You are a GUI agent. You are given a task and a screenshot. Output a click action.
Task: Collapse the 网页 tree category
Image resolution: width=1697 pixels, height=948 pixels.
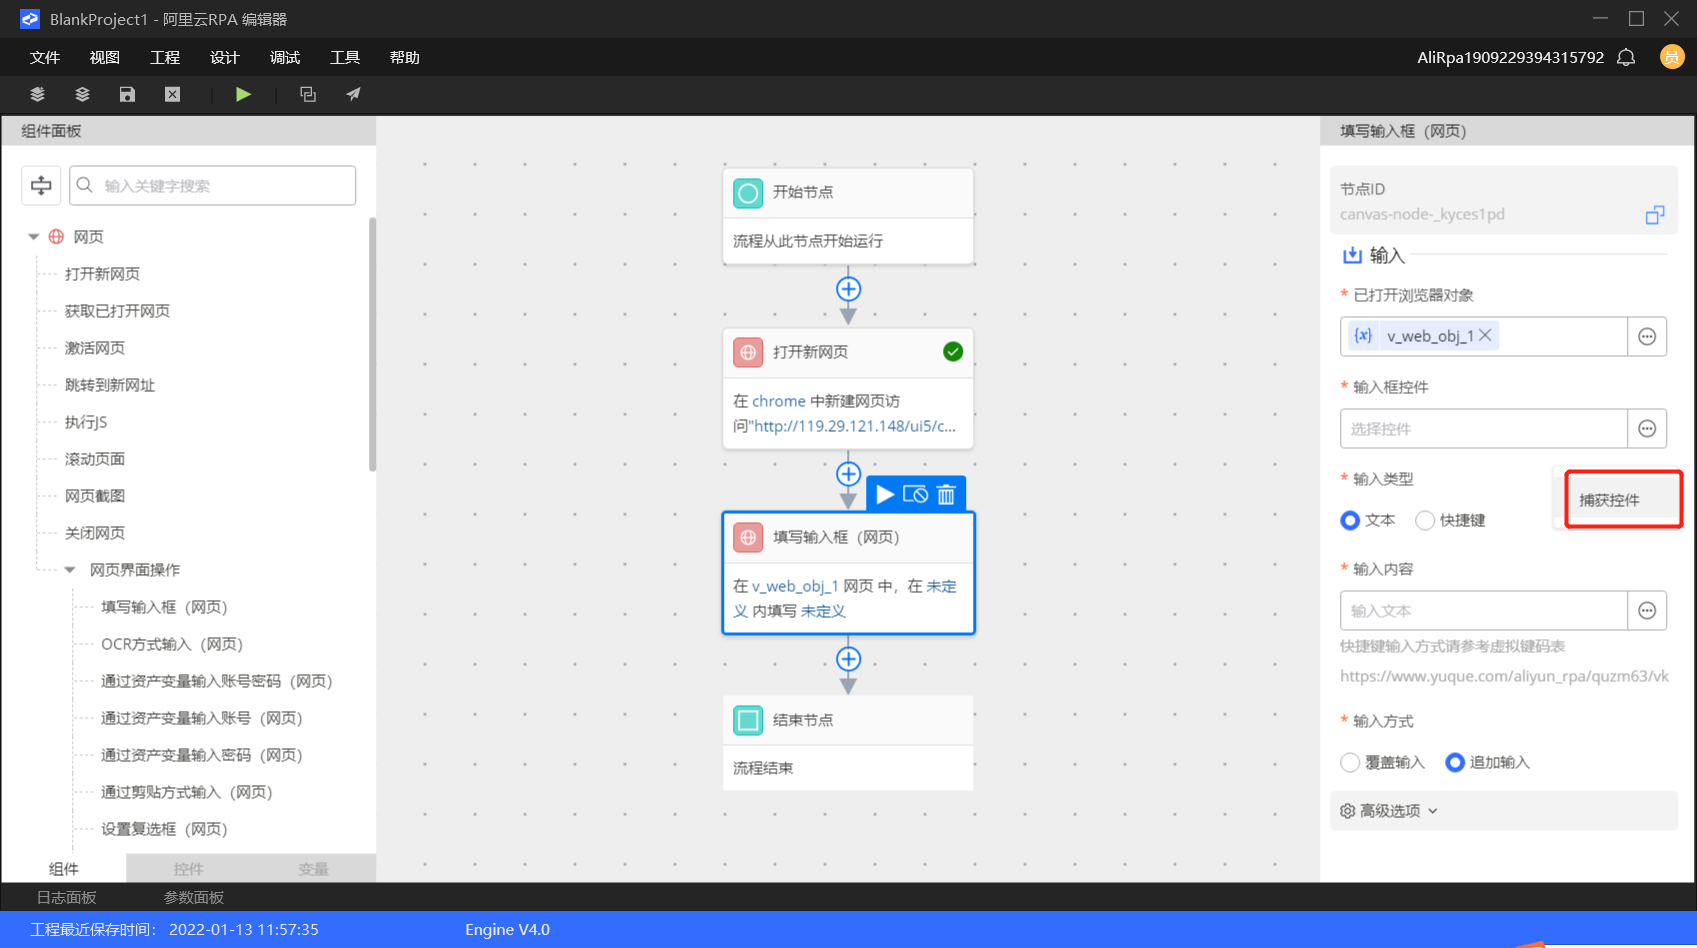click(33, 237)
